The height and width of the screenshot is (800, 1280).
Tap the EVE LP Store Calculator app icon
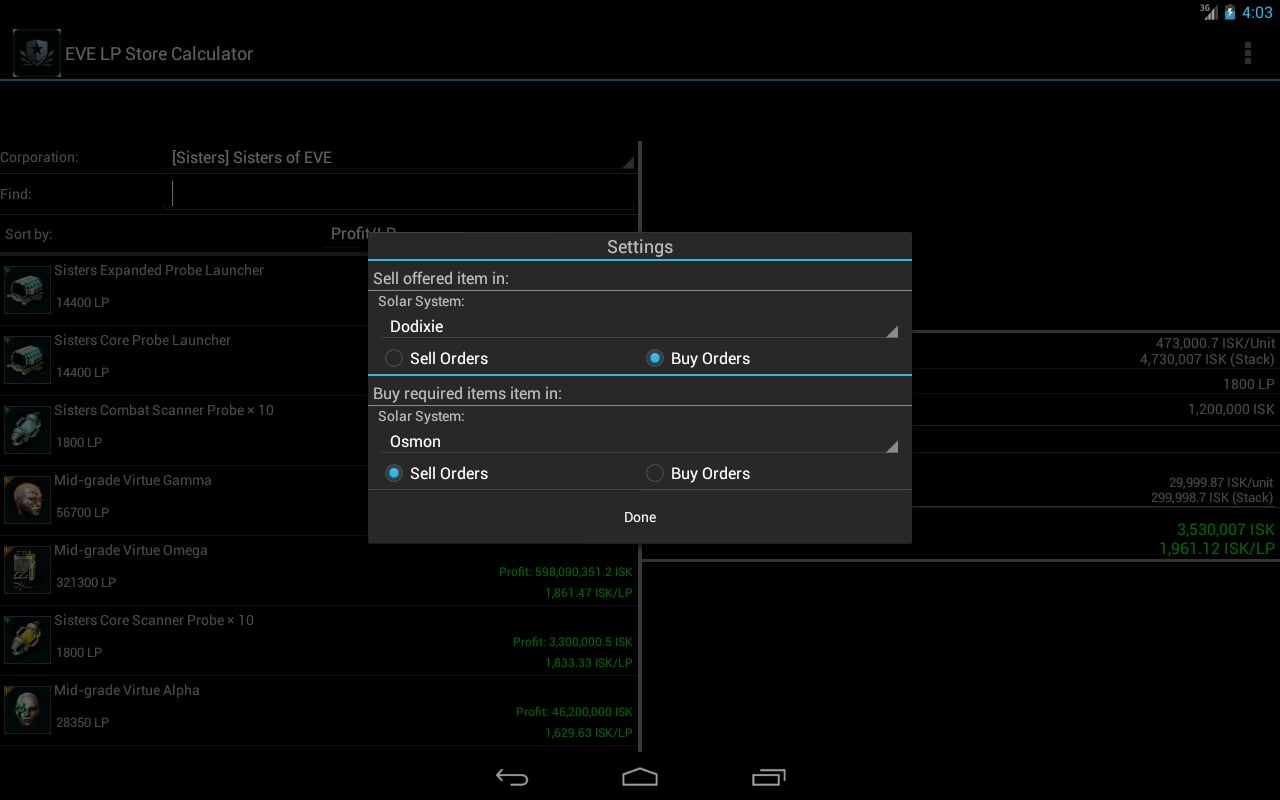tap(36, 53)
